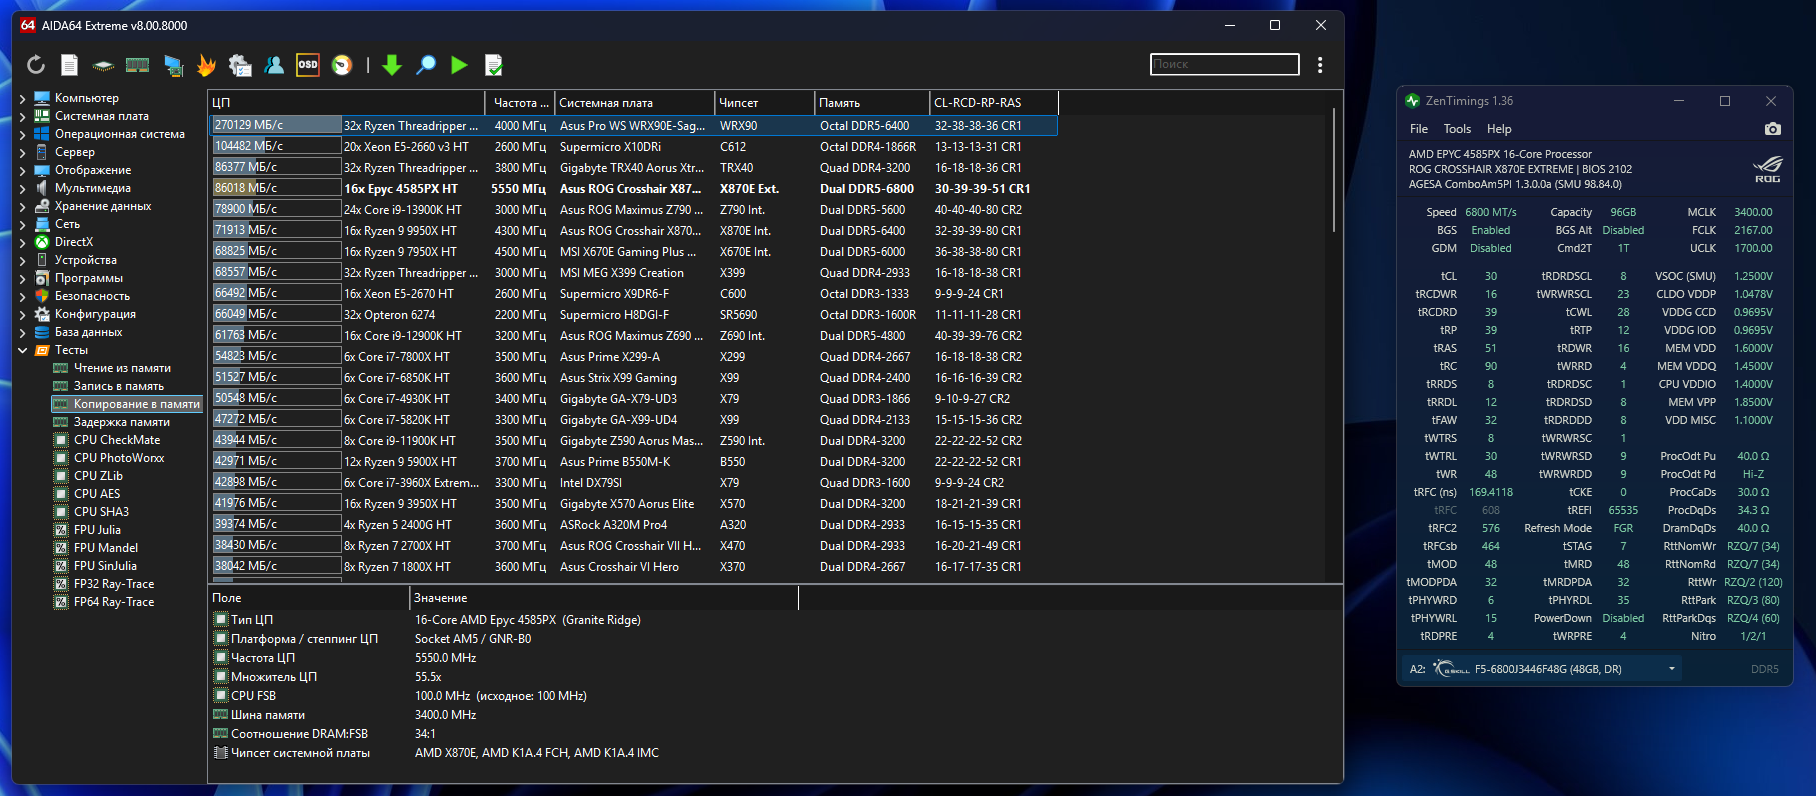1816x796 pixels.
Task: Start the benchmark with green play icon
Action: pyautogui.click(x=459, y=65)
